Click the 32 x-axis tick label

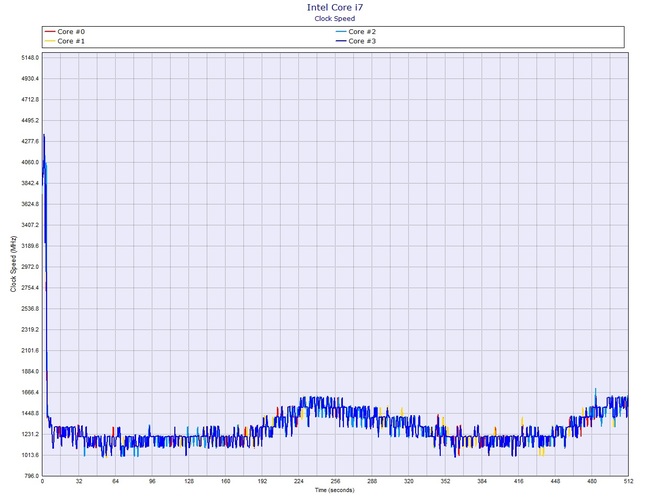(x=79, y=481)
